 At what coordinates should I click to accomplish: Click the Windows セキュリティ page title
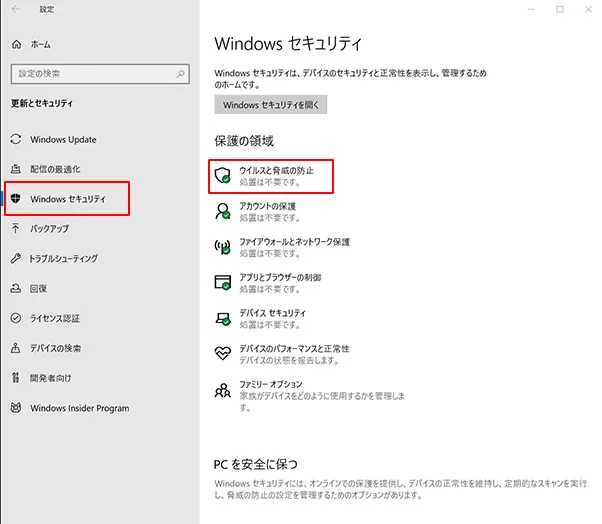click(x=288, y=43)
